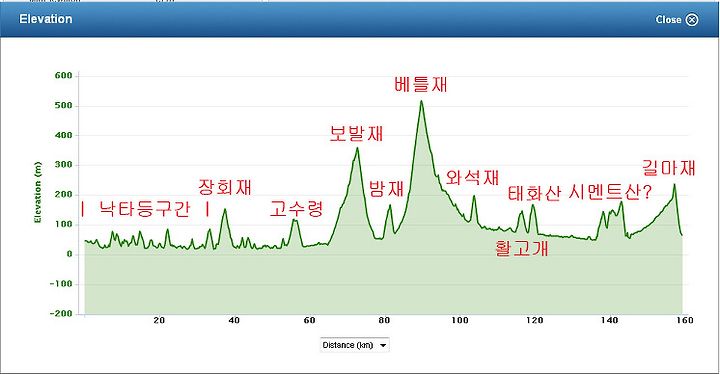Click the 500 elevation axis label
This screenshot has height=374, width=720.
(63, 106)
